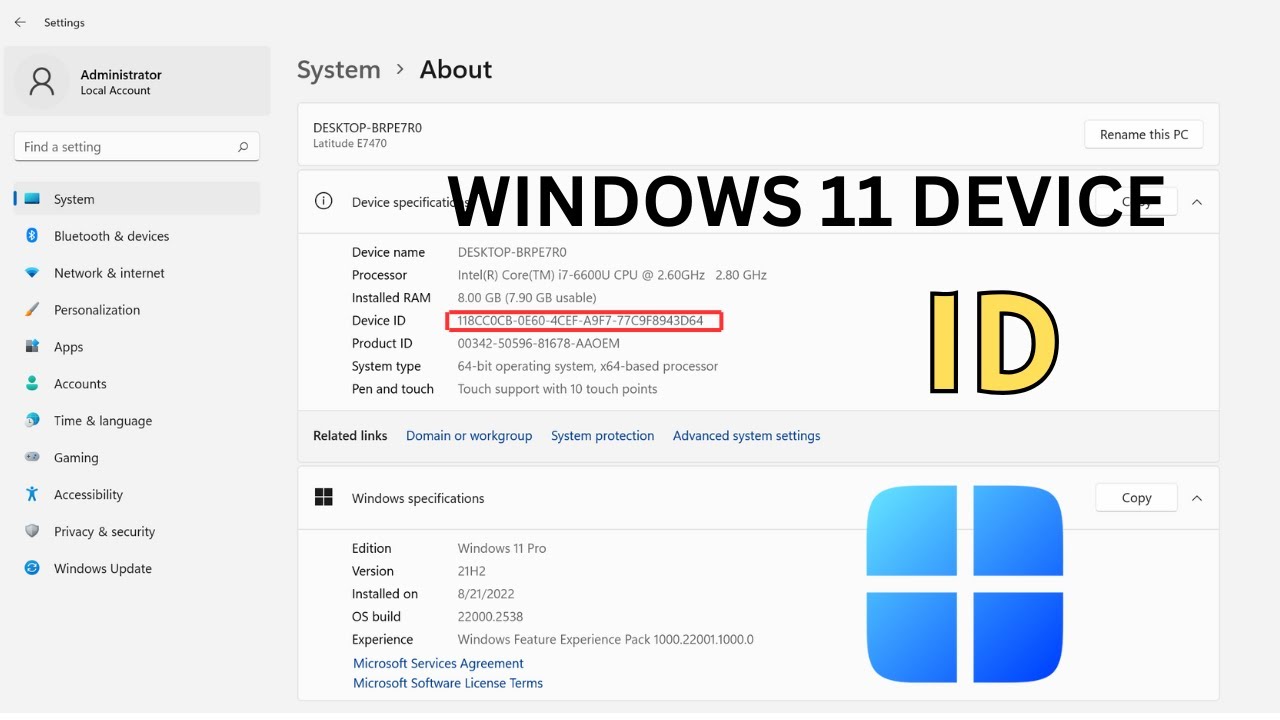This screenshot has height=720, width=1280.
Task: Click Latitude E7470 model text
Action: [x=350, y=144]
